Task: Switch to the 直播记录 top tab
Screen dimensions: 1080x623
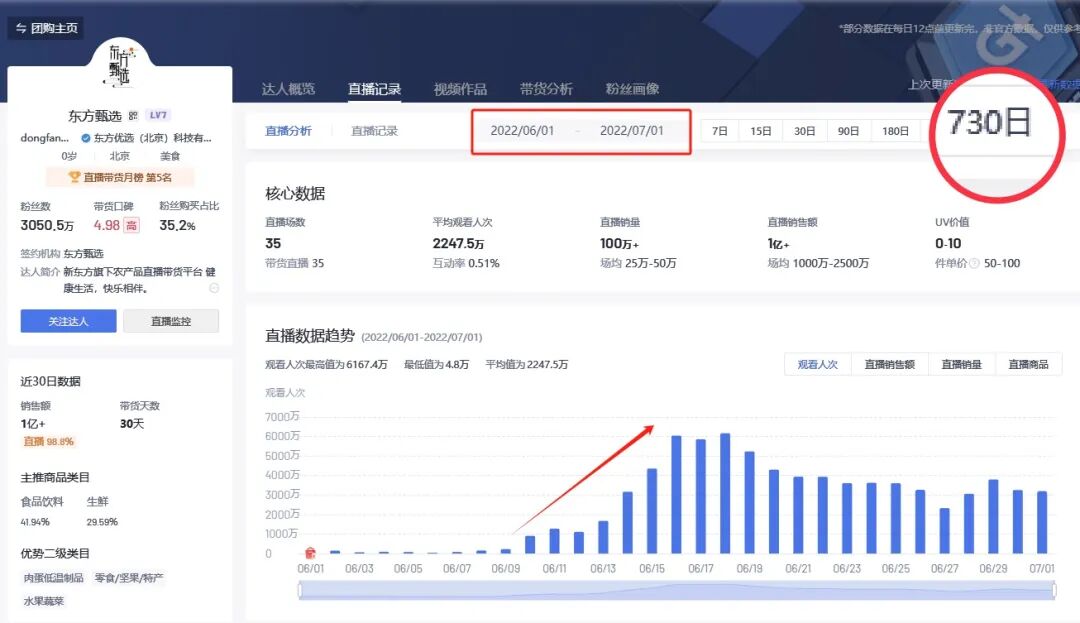Action: click(374, 89)
